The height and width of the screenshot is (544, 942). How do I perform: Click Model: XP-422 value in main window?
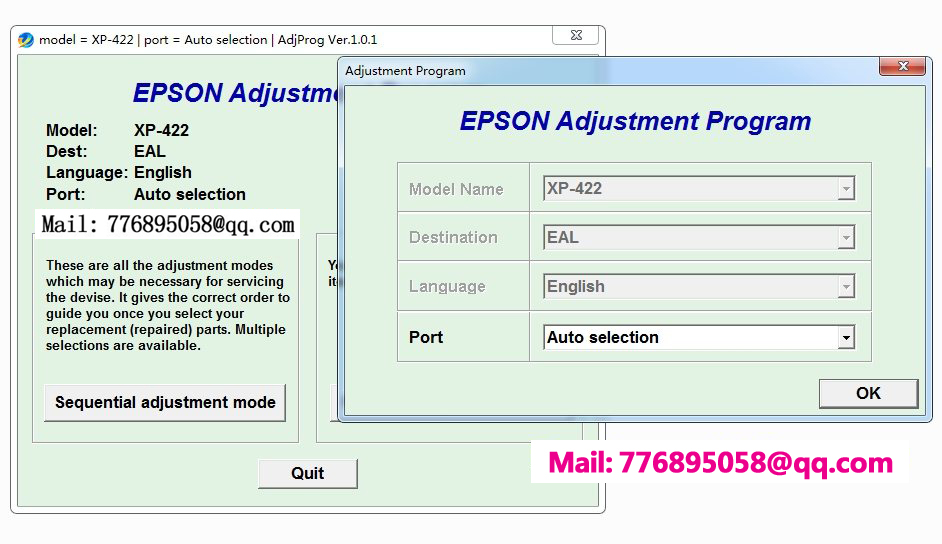coord(162,130)
